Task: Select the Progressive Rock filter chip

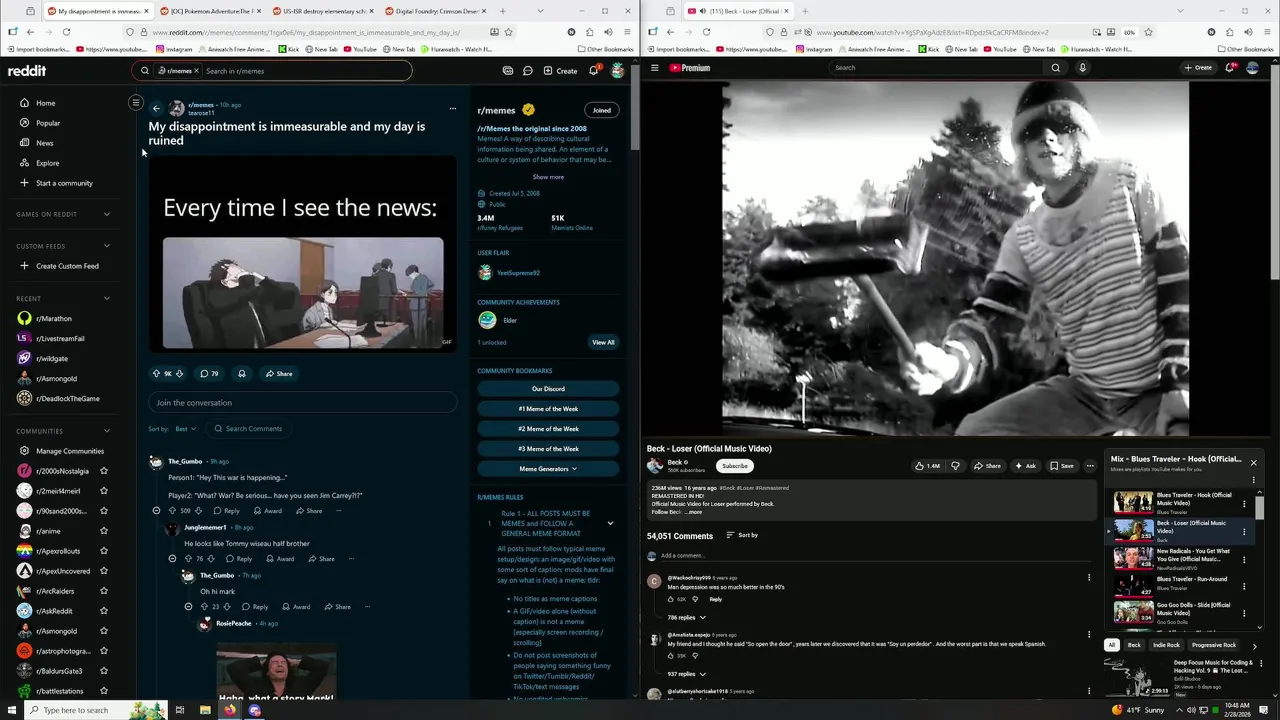Action: click(1214, 645)
